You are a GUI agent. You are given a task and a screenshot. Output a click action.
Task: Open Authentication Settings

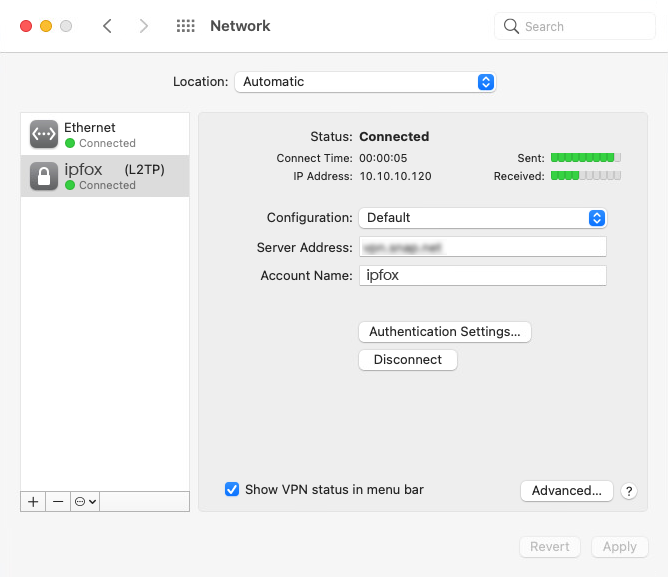[x=445, y=332]
